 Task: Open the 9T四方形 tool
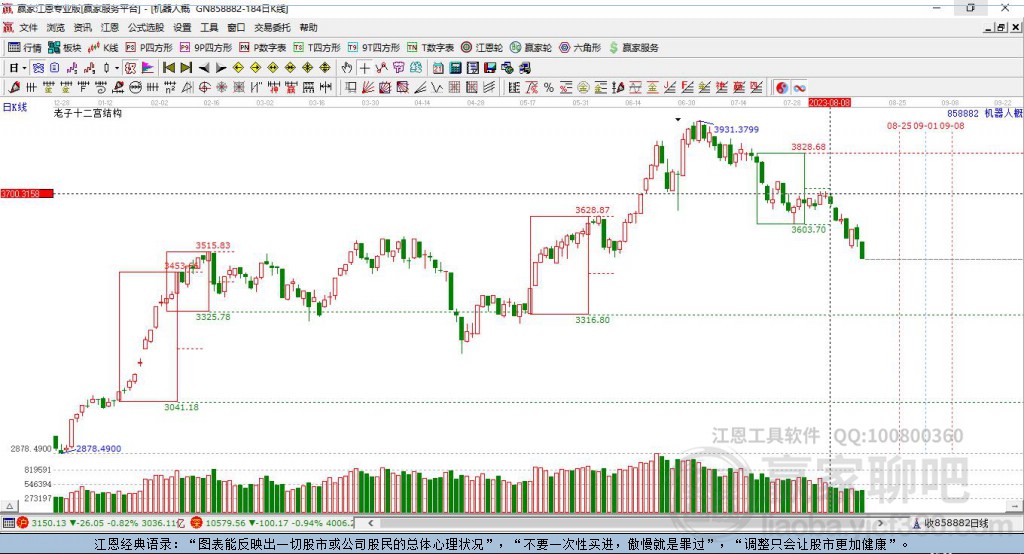pos(374,48)
